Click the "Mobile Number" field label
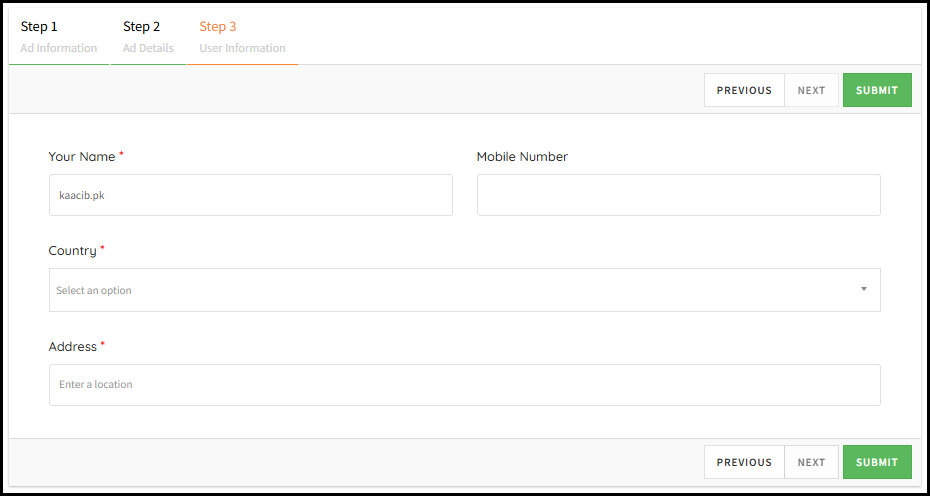This screenshot has height=496, width=930. point(522,157)
